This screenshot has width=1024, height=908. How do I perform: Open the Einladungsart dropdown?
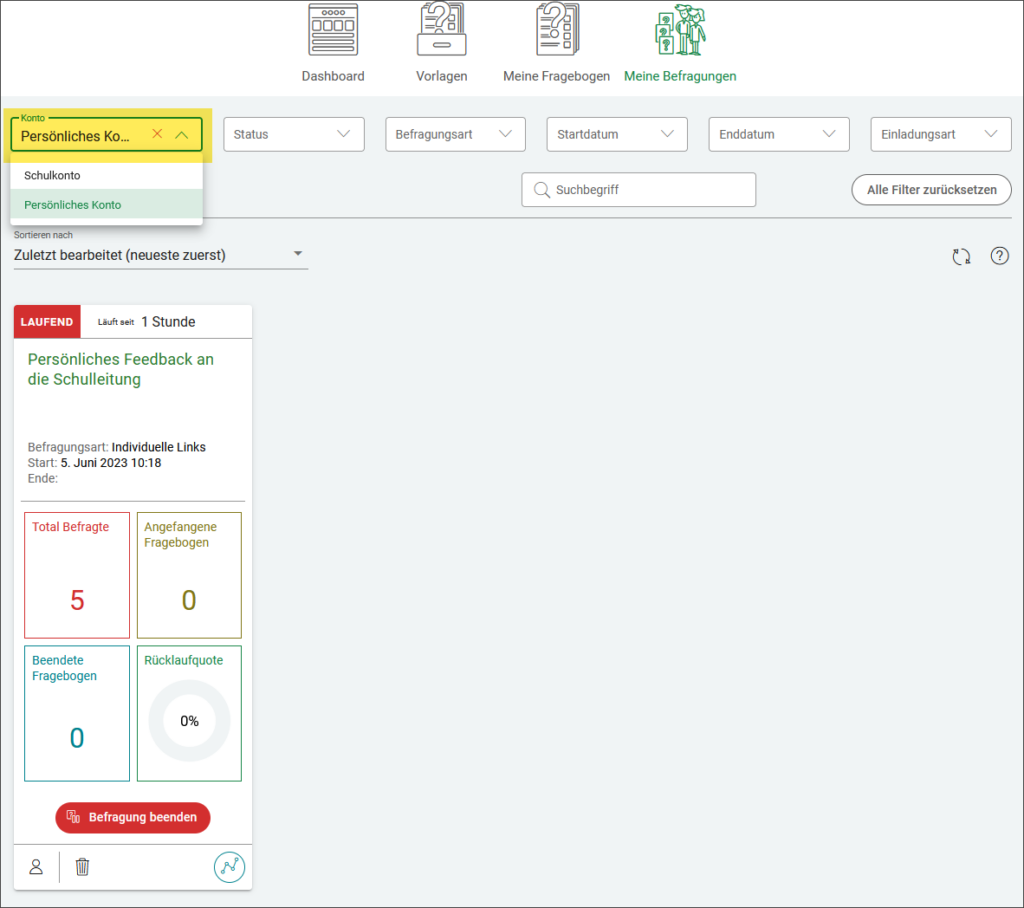point(940,134)
